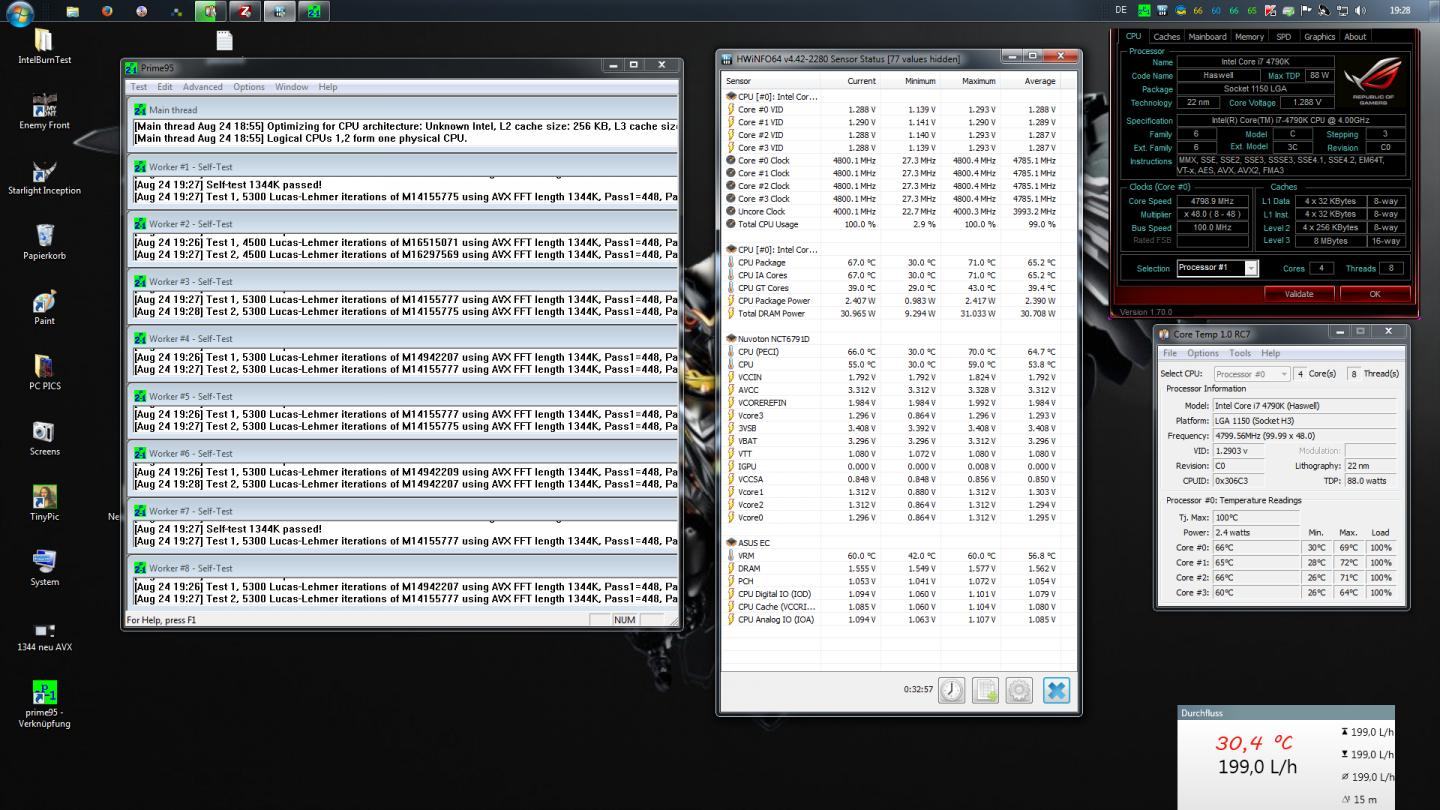
Task: Click the Current column header in HWiNFO
Action: (850, 81)
